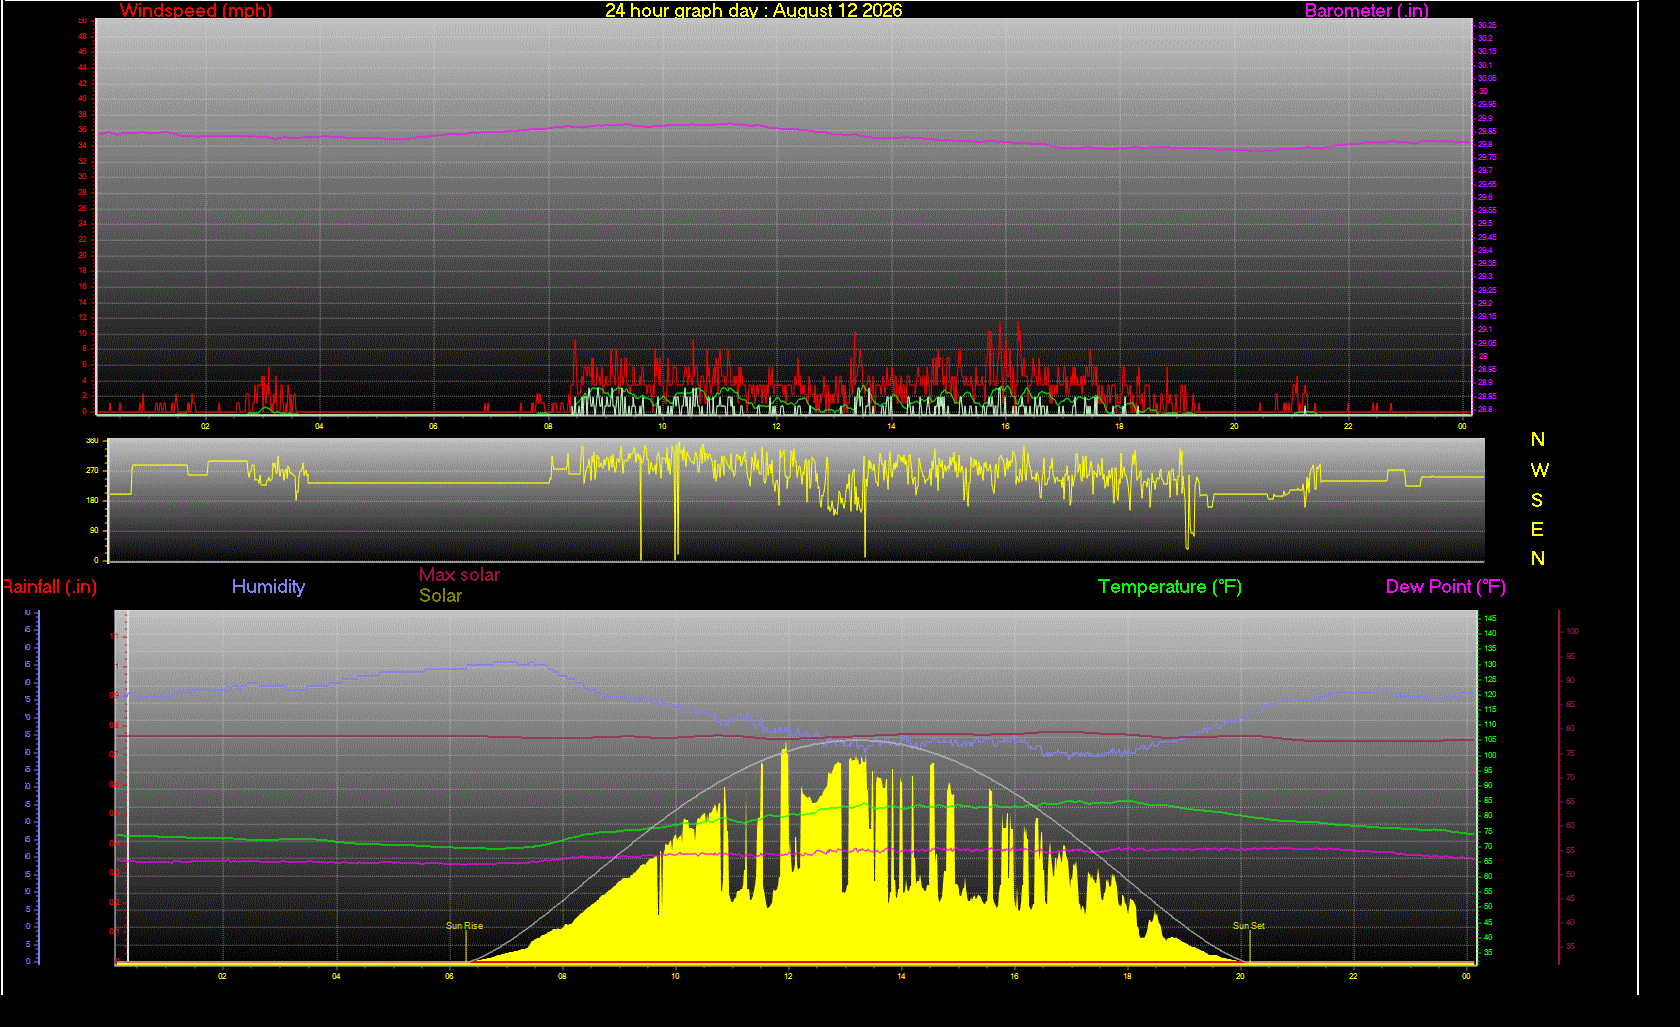Screen dimensions: 1680x1027
Task: Click the Temperature (°F) label
Action: coord(1170,587)
